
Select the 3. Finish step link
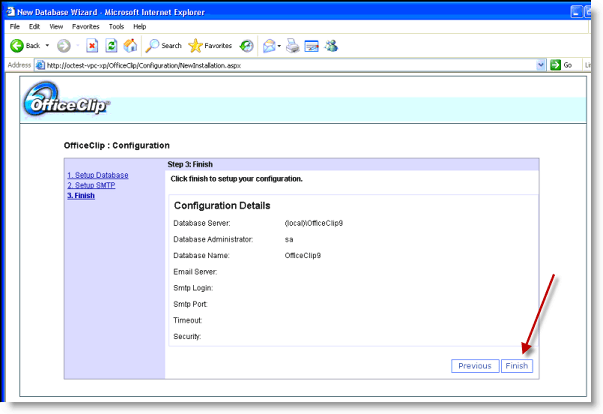pyautogui.click(x=81, y=196)
